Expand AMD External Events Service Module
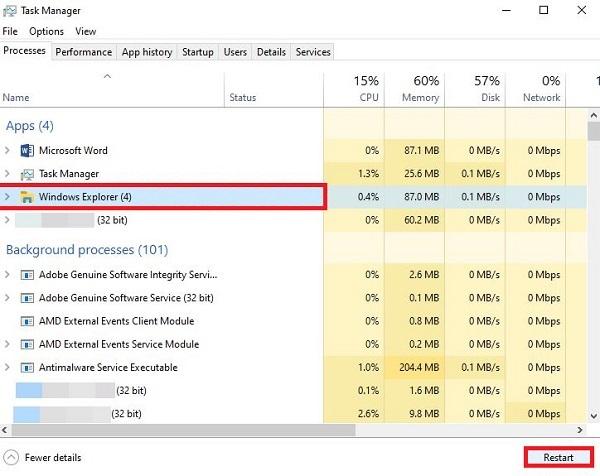Screen dimensions: 600x476 7,344
